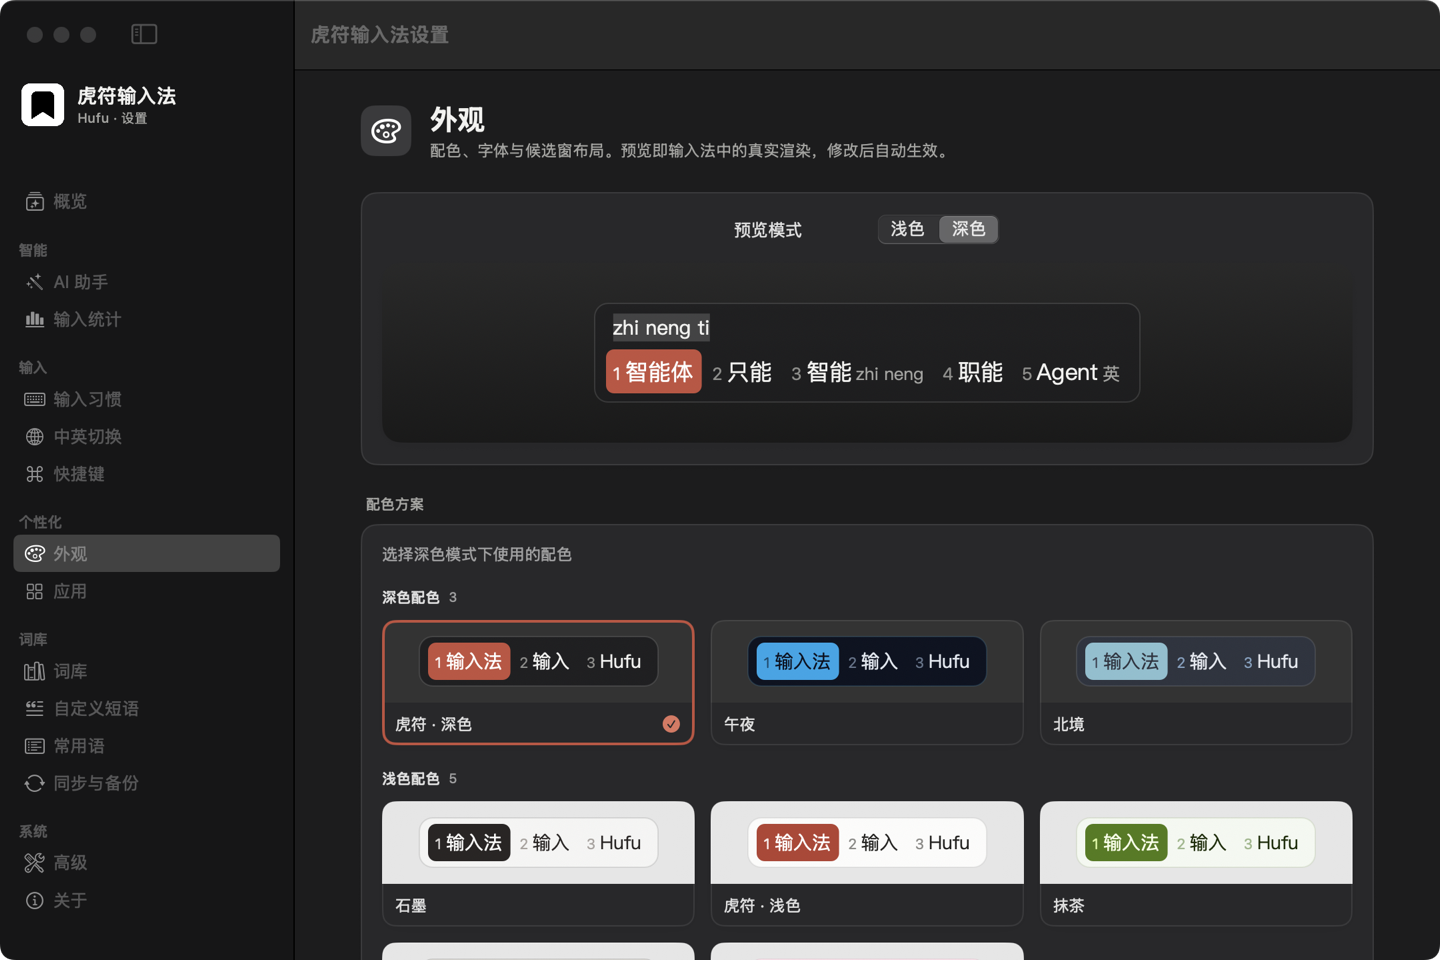Select the 石墨 light color scheme
The width and height of the screenshot is (1440, 960).
click(538, 863)
